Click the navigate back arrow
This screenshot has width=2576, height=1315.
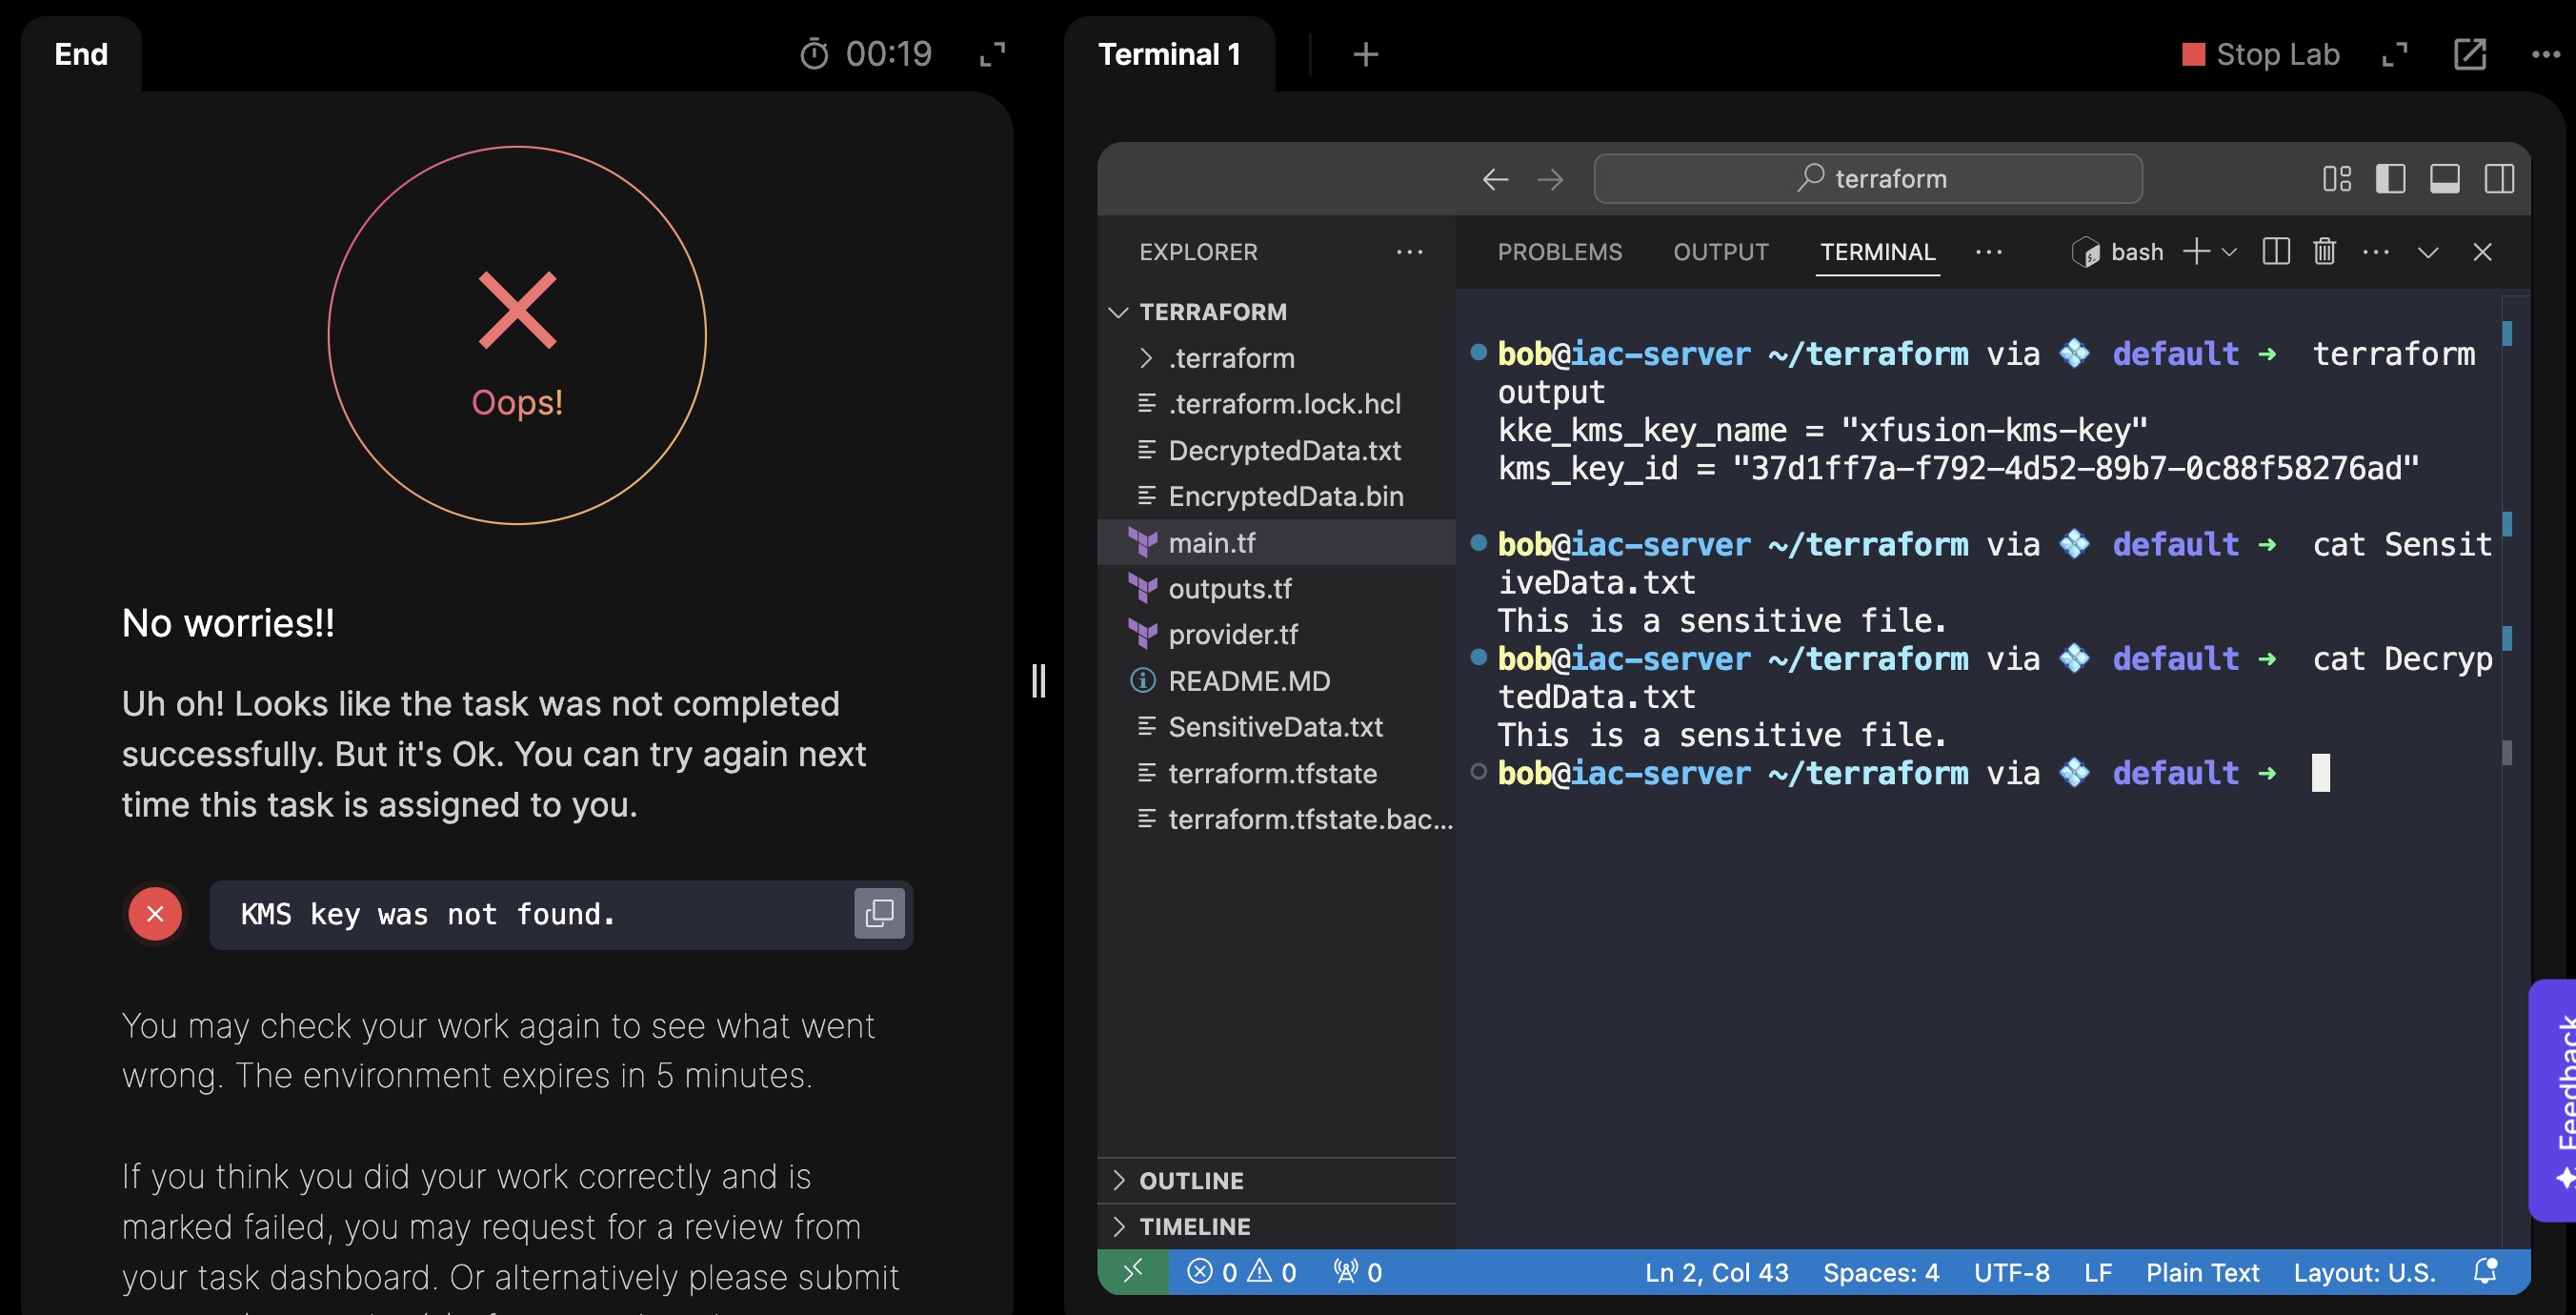tap(1495, 179)
